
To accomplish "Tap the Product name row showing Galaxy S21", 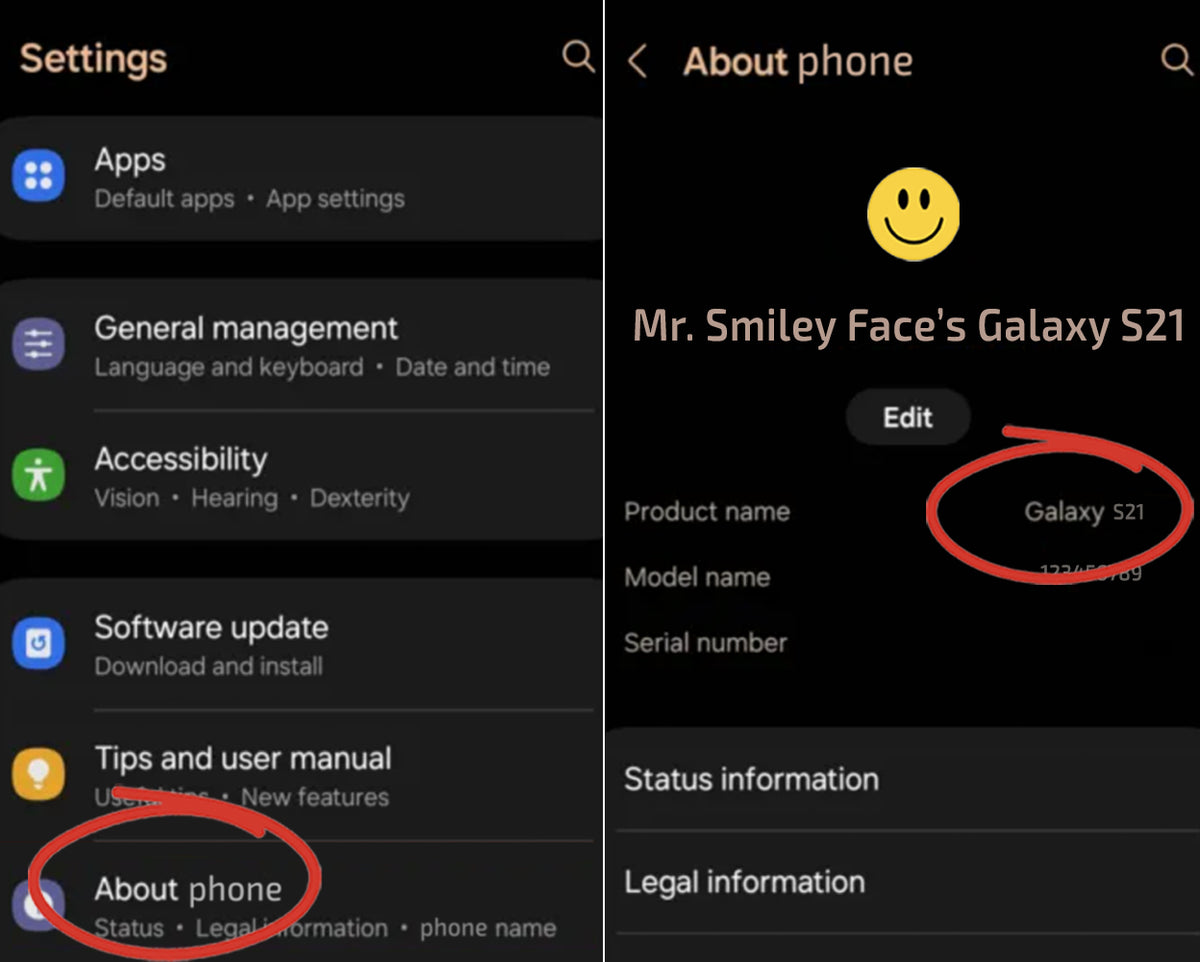I will (904, 511).
